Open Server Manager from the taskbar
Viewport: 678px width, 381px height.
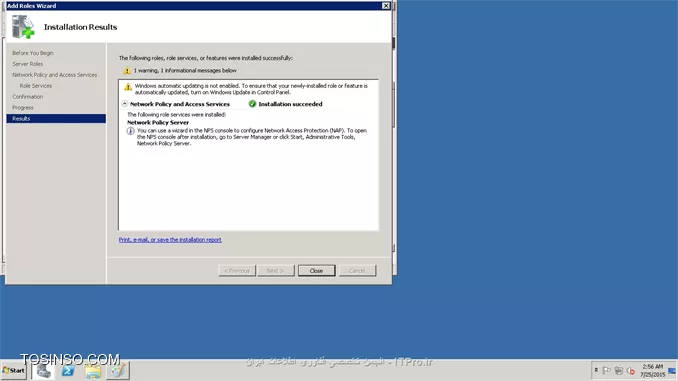[43, 371]
